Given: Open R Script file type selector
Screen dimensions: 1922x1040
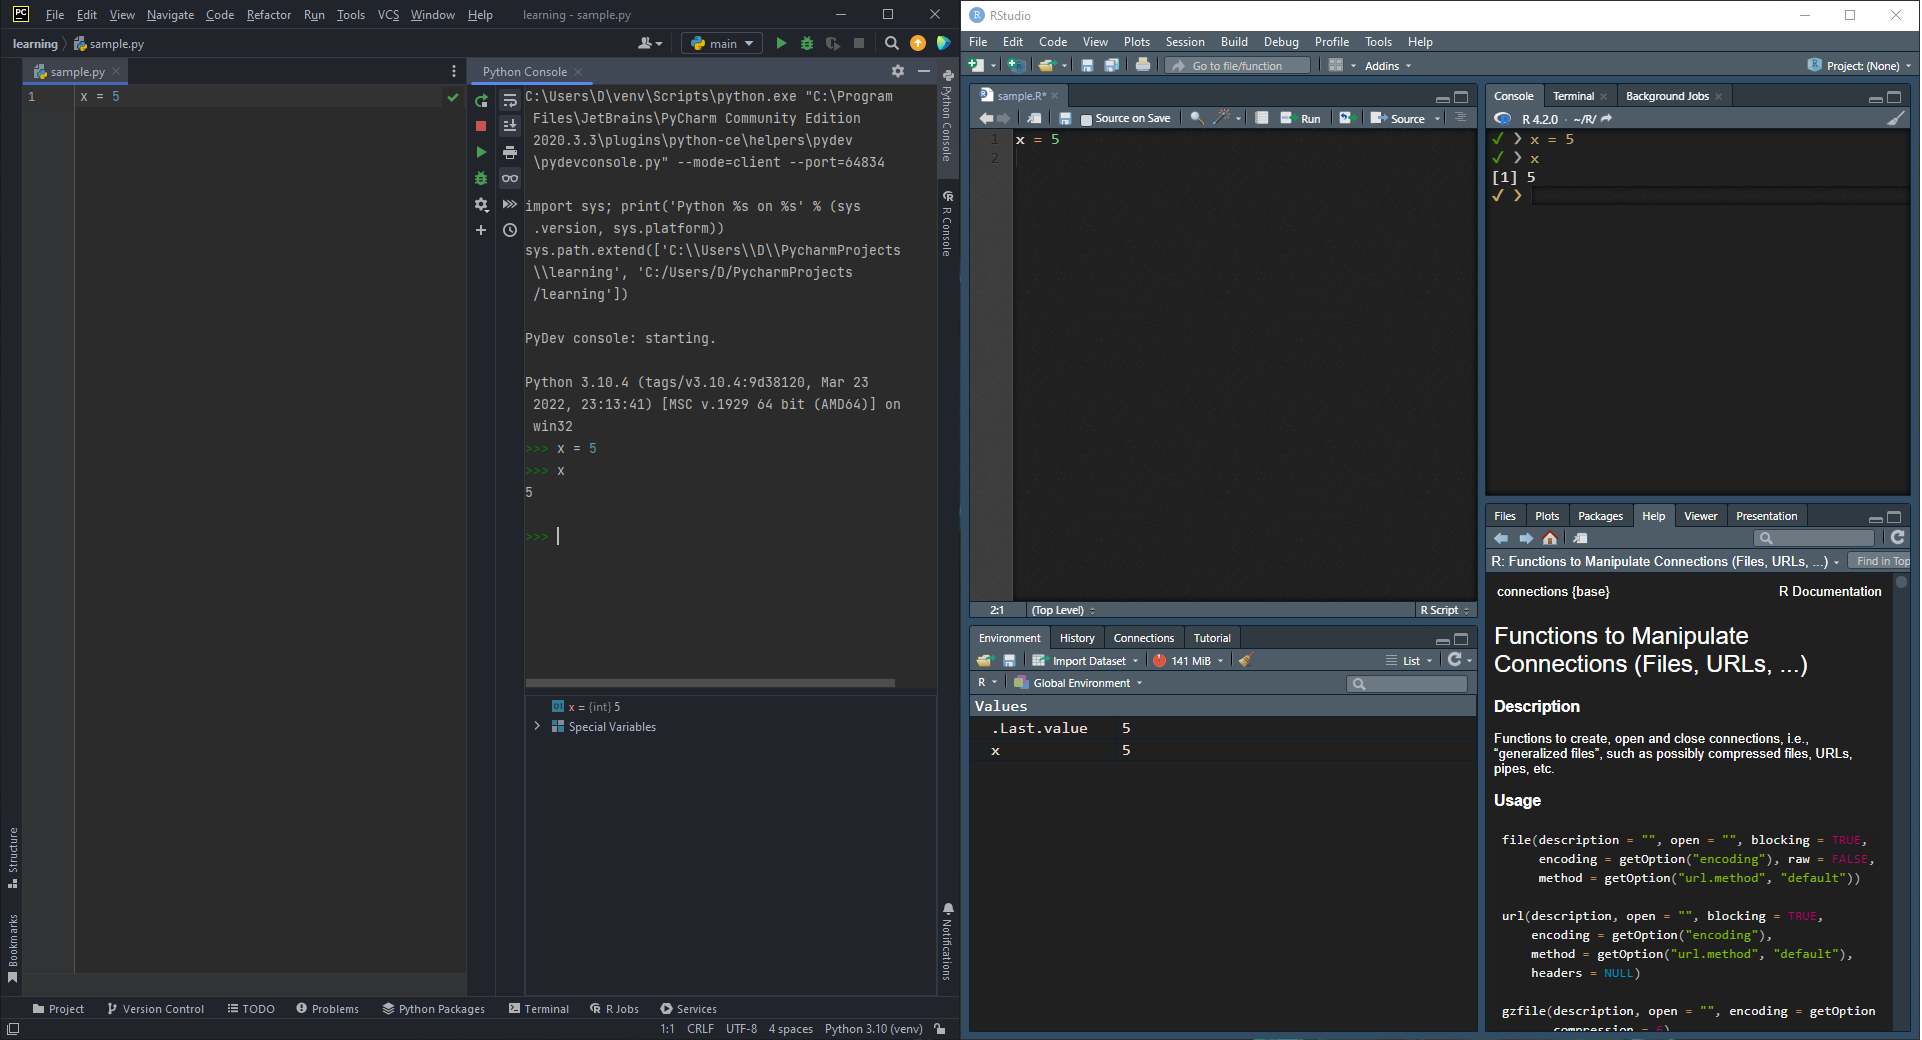Looking at the screenshot, I should point(1445,610).
